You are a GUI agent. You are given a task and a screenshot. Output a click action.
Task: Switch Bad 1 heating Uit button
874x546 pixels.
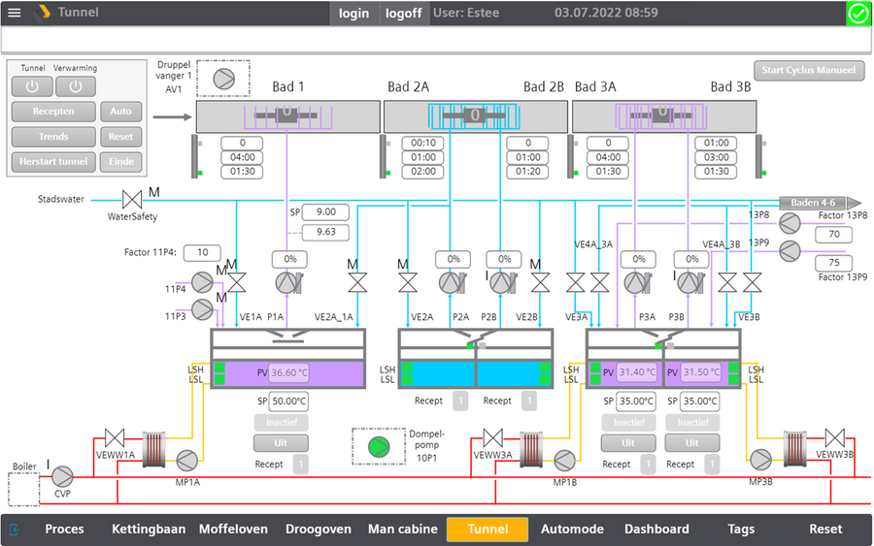[281, 443]
